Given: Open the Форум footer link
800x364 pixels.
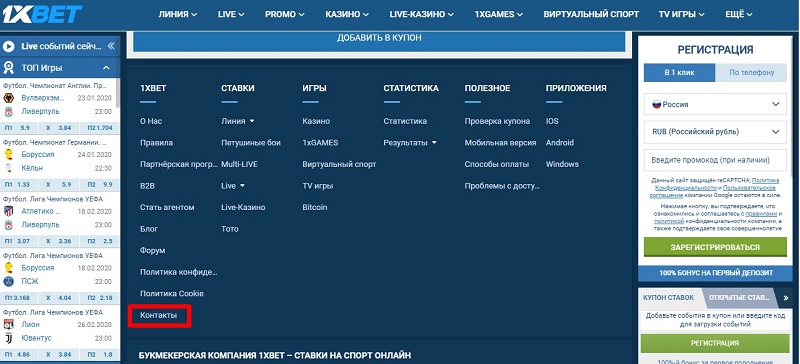Looking at the screenshot, I should click(x=152, y=251).
